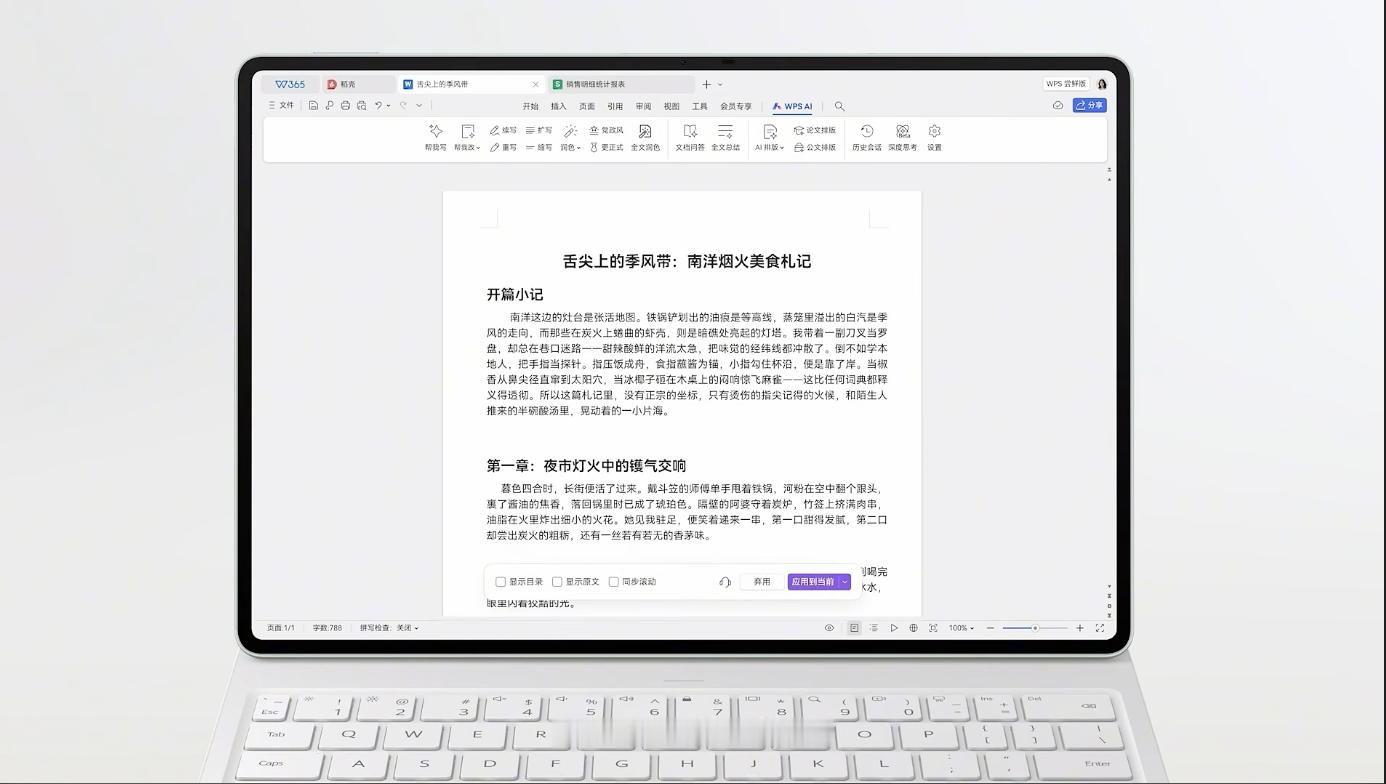Toggle outline view button
Viewport: 1386px width, 784px height.
pos(874,628)
